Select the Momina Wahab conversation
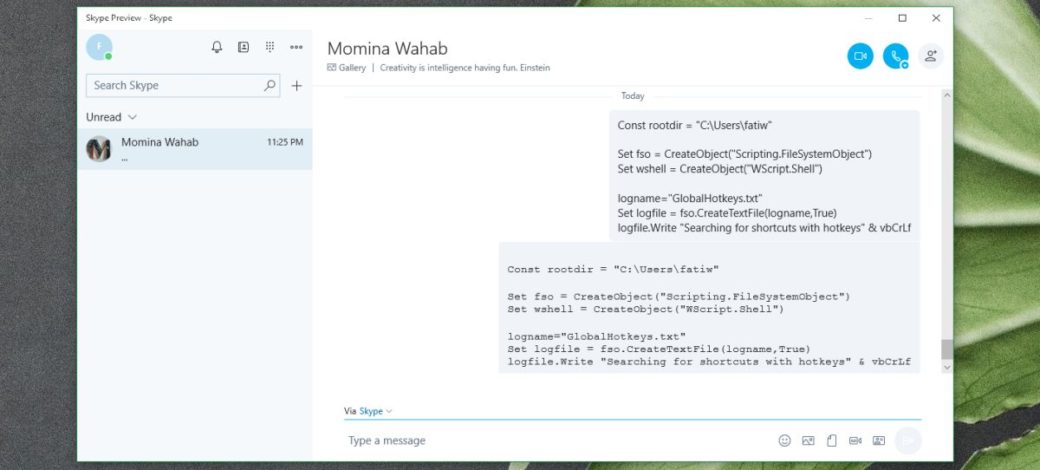 coord(195,149)
